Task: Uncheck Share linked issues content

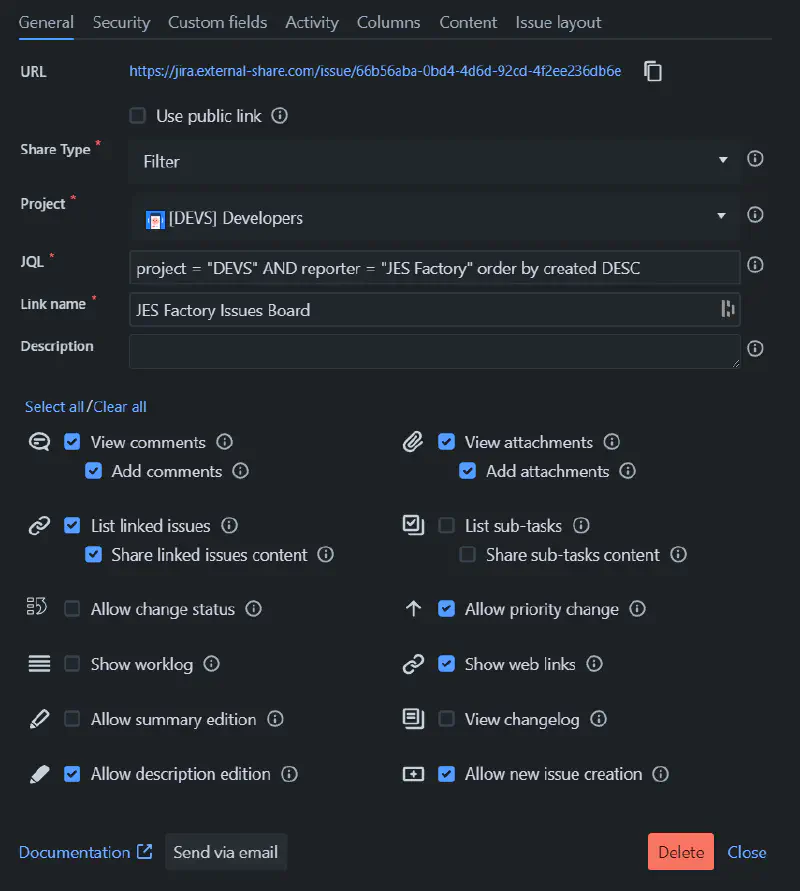Action: (93, 554)
